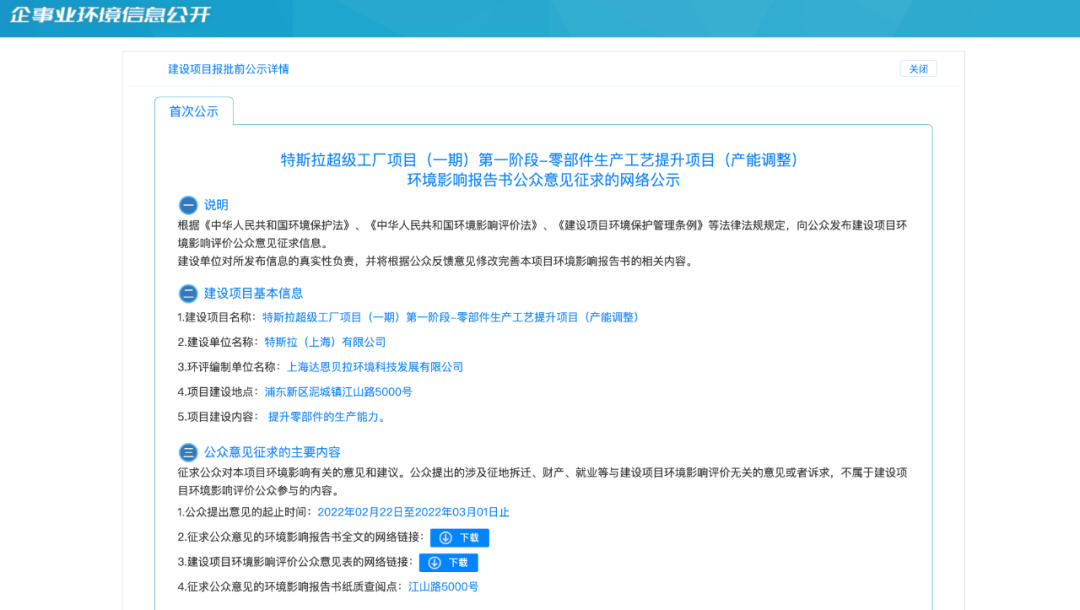Click paper review location 江山路5000号
The width and height of the screenshot is (1080, 610).
tap(444, 587)
